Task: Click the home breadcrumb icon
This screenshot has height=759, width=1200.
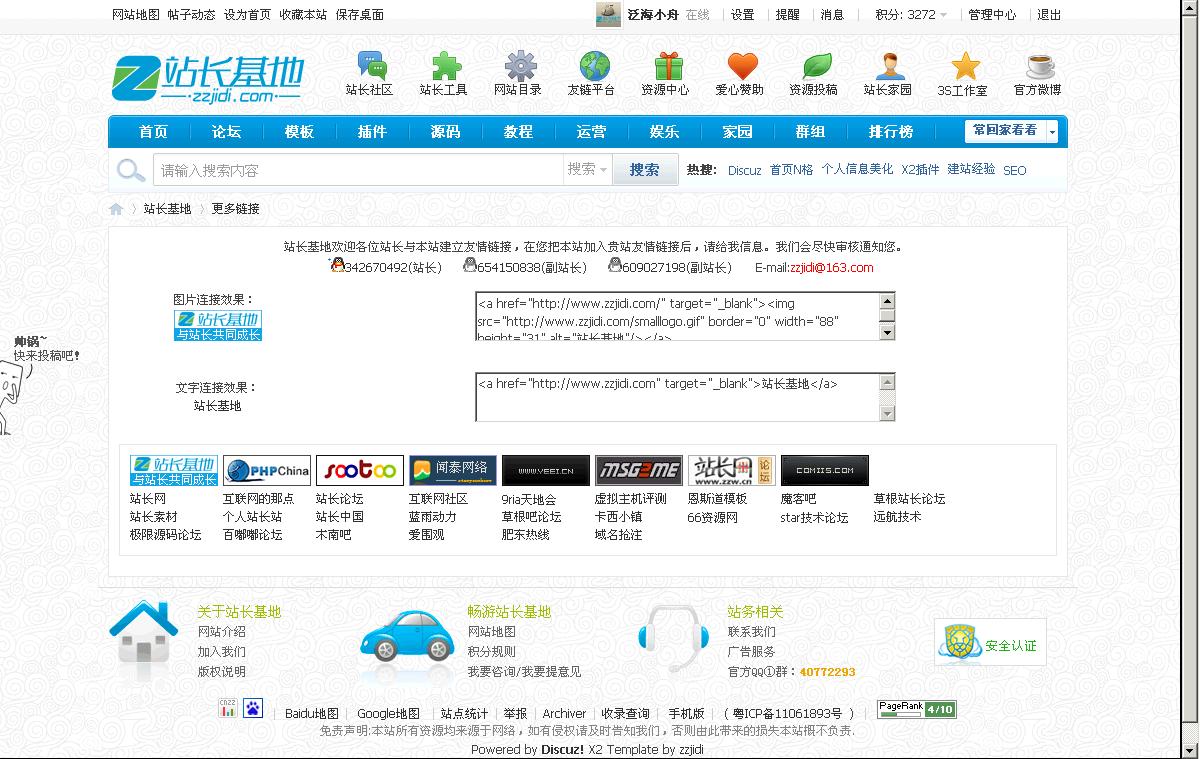Action: pyautogui.click(x=115, y=208)
